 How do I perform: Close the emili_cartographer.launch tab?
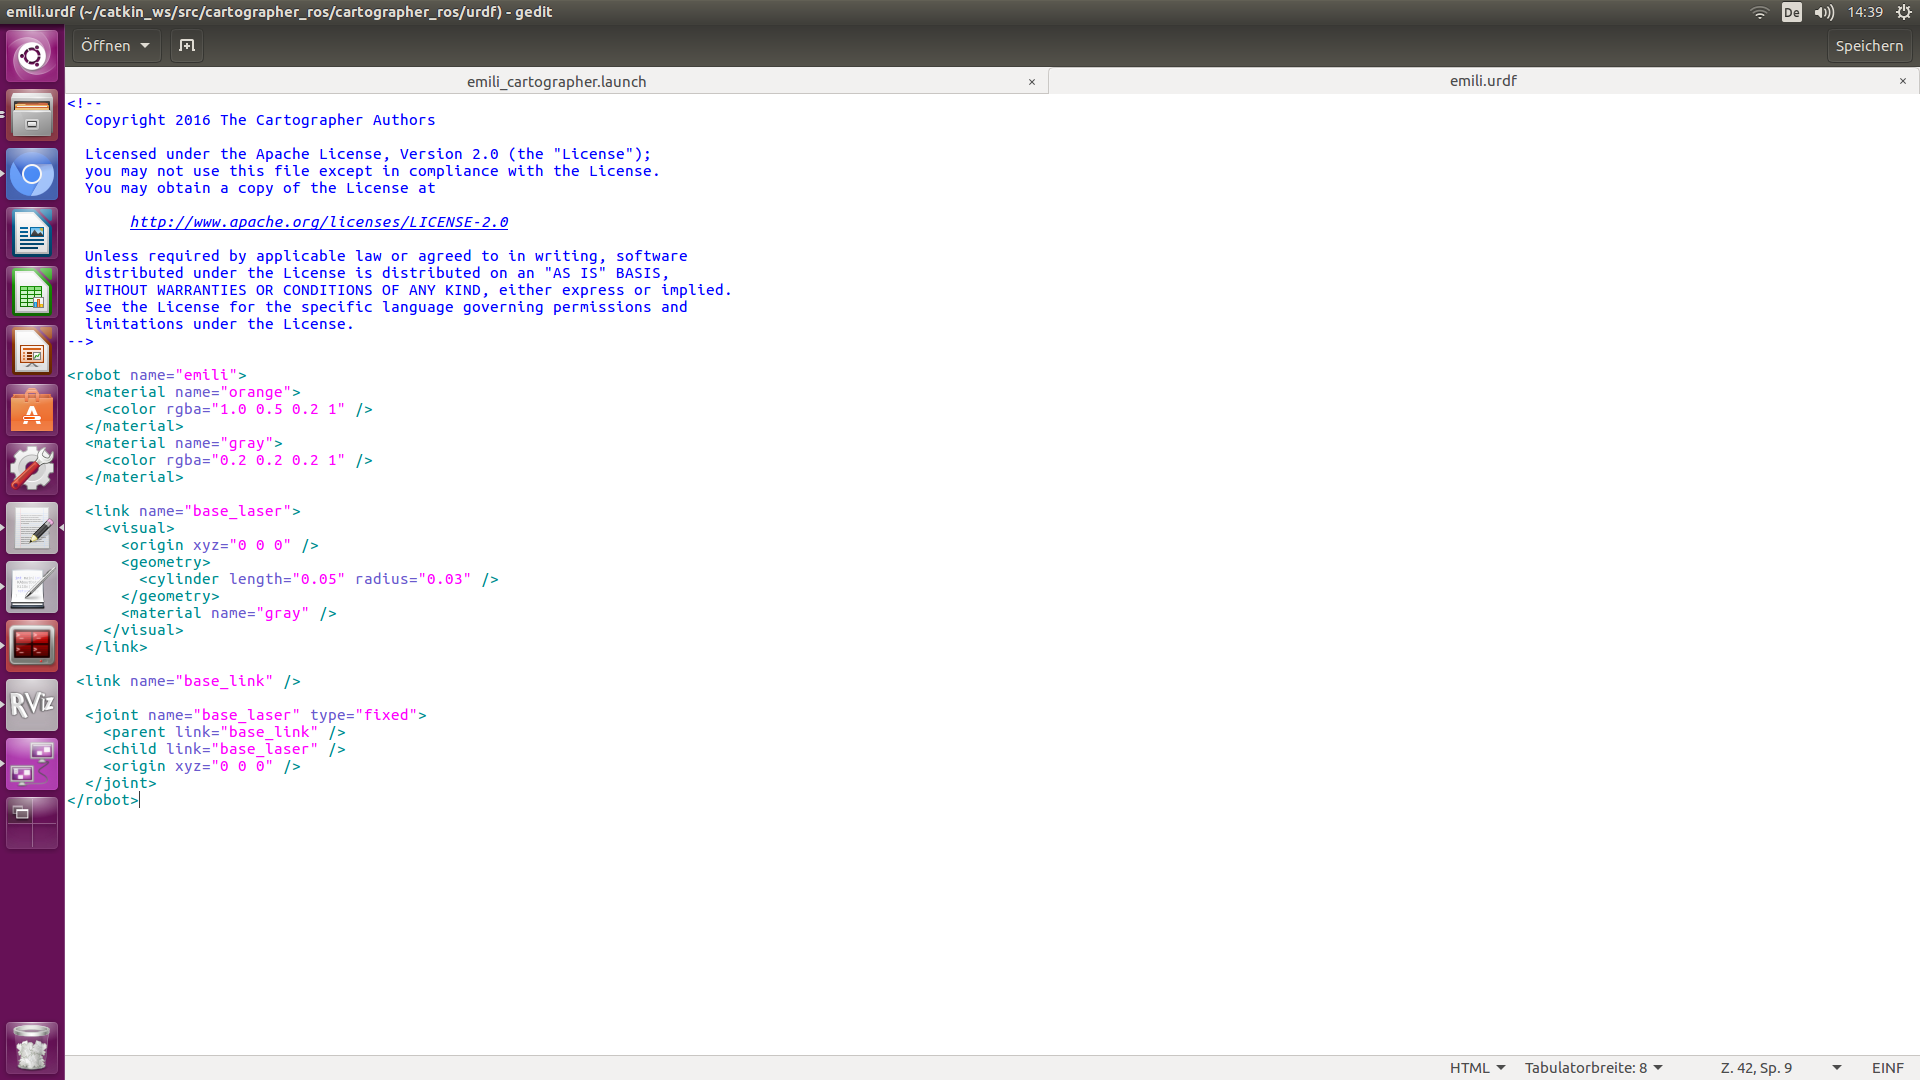(x=1031, y=82)
